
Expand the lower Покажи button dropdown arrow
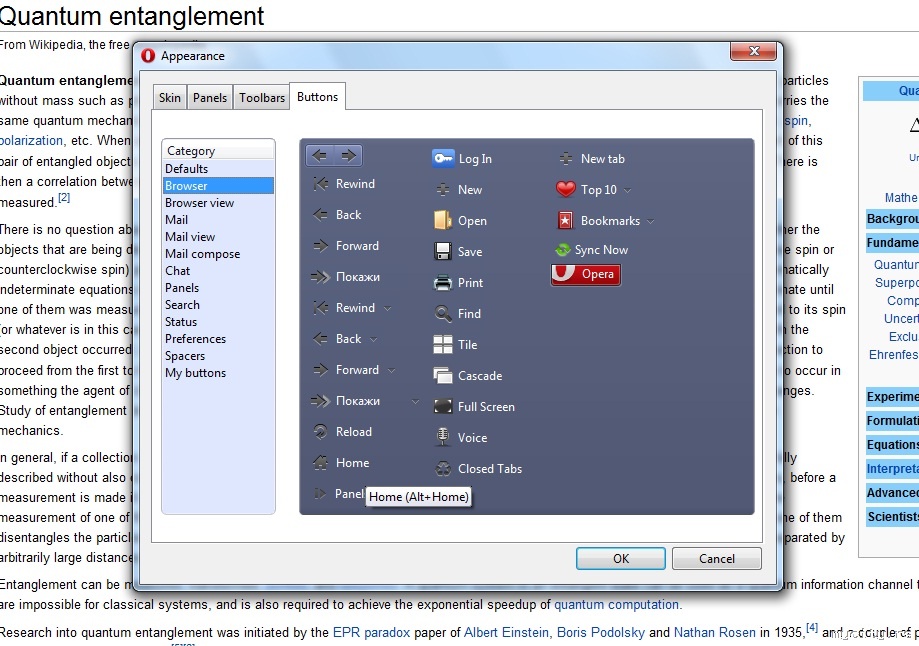[415, 401]
